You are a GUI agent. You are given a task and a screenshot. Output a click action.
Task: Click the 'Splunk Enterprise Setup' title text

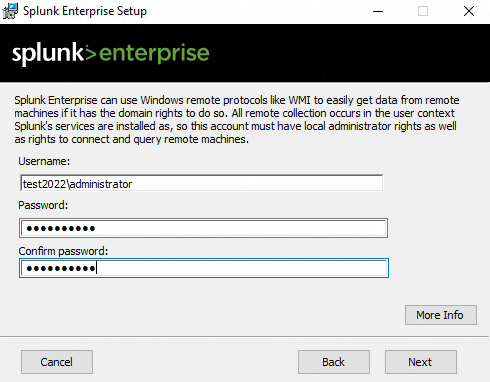click(x=85, y=11)
